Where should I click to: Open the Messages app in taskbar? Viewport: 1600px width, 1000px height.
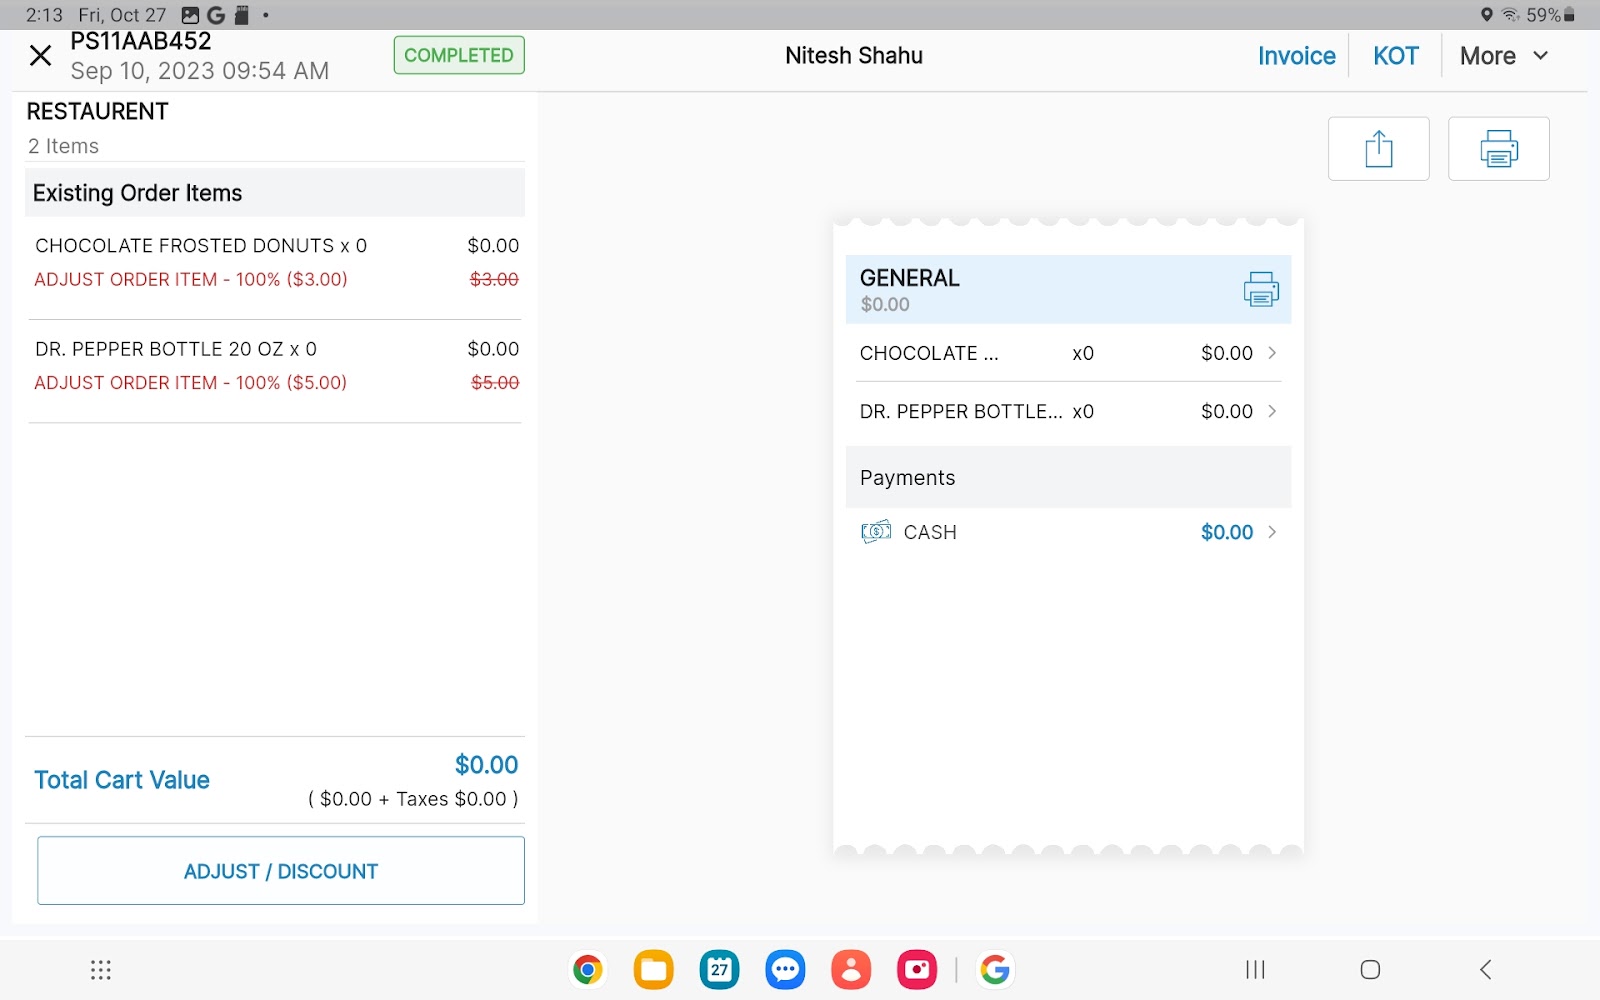point(785,969)
